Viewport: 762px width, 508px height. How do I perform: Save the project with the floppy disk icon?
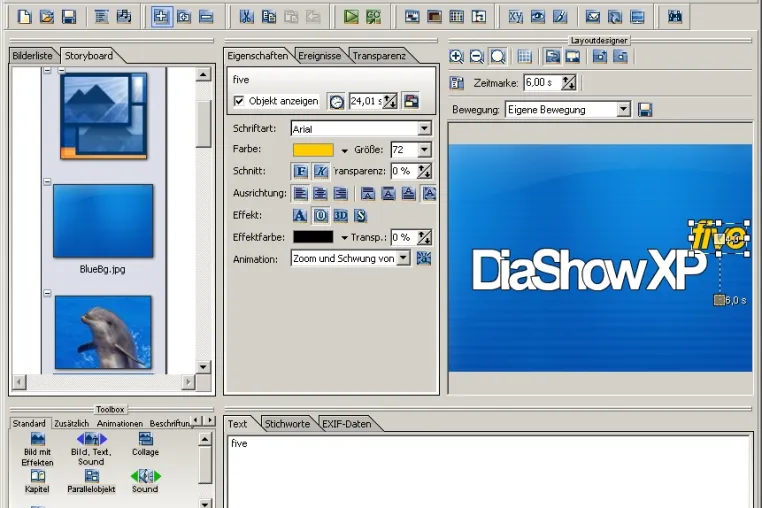(69, 17)
